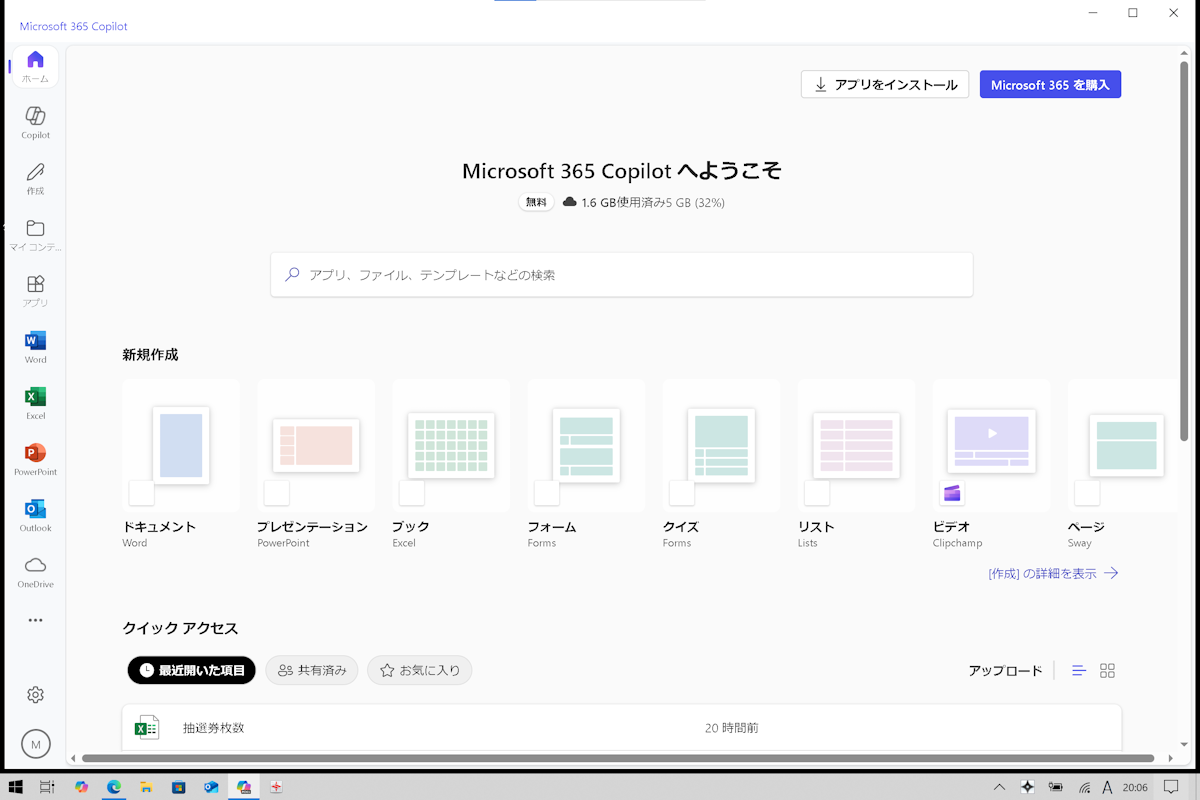Click the horizontal scrollbar
Image resolution: width=1200 pixels, height=800 pixels.
[x=617, y=759]
